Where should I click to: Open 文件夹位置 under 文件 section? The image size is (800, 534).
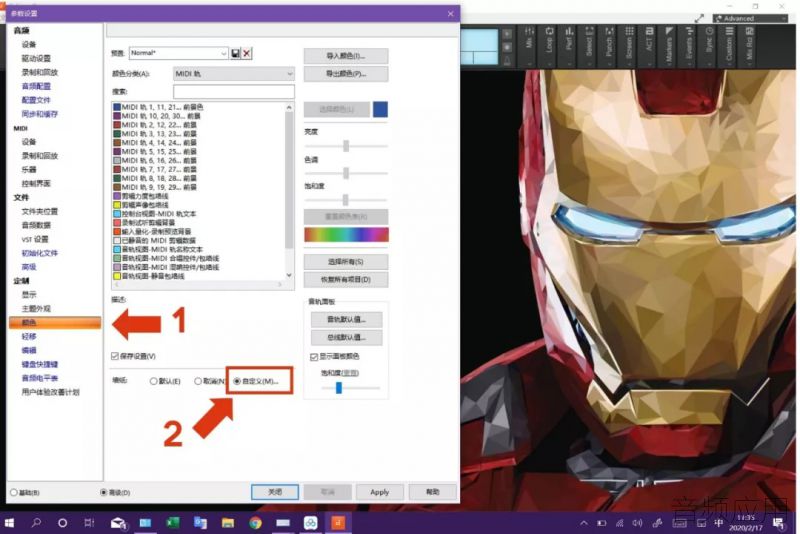tap(40, 211)
